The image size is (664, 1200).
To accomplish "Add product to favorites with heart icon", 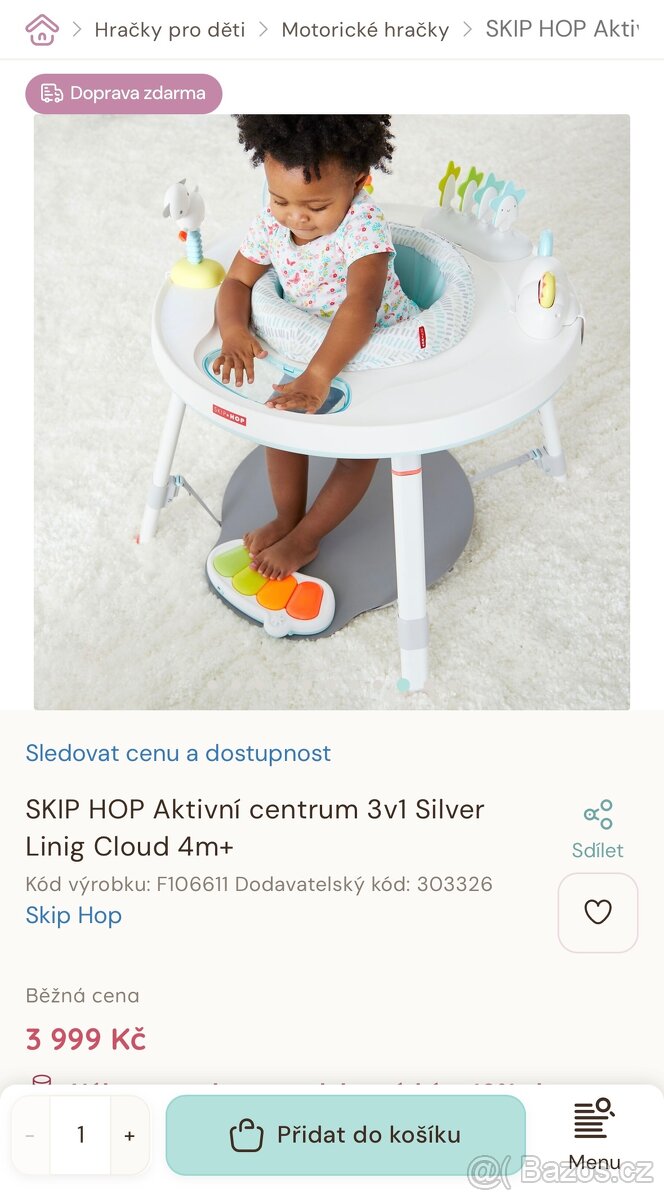I will pos(598,912).
